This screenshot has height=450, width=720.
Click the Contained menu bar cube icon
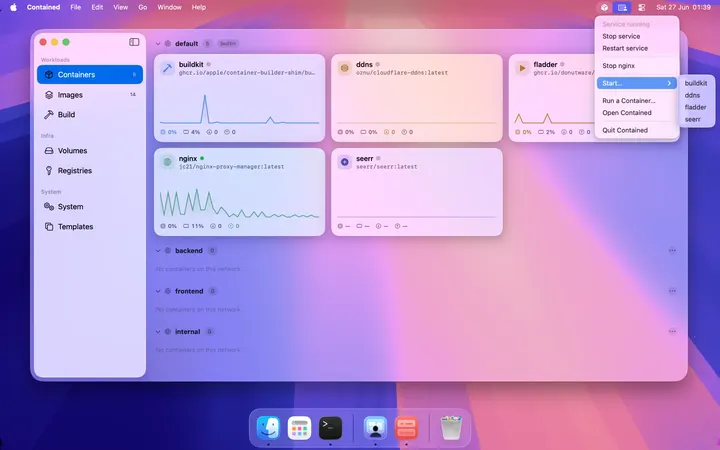tap(604, 7)
